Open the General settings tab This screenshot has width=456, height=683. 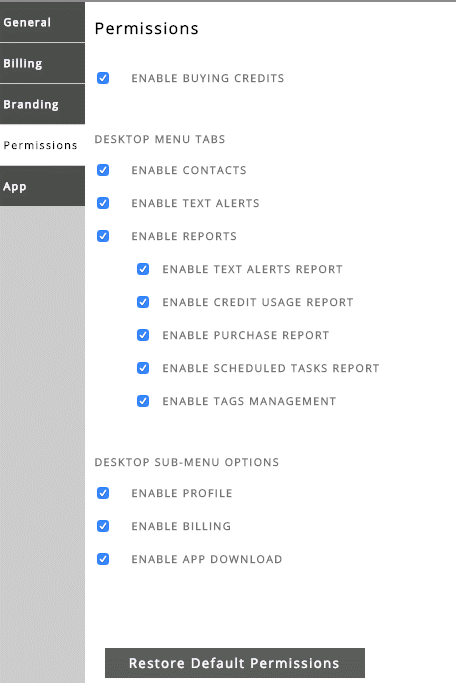tap(42, 22)
